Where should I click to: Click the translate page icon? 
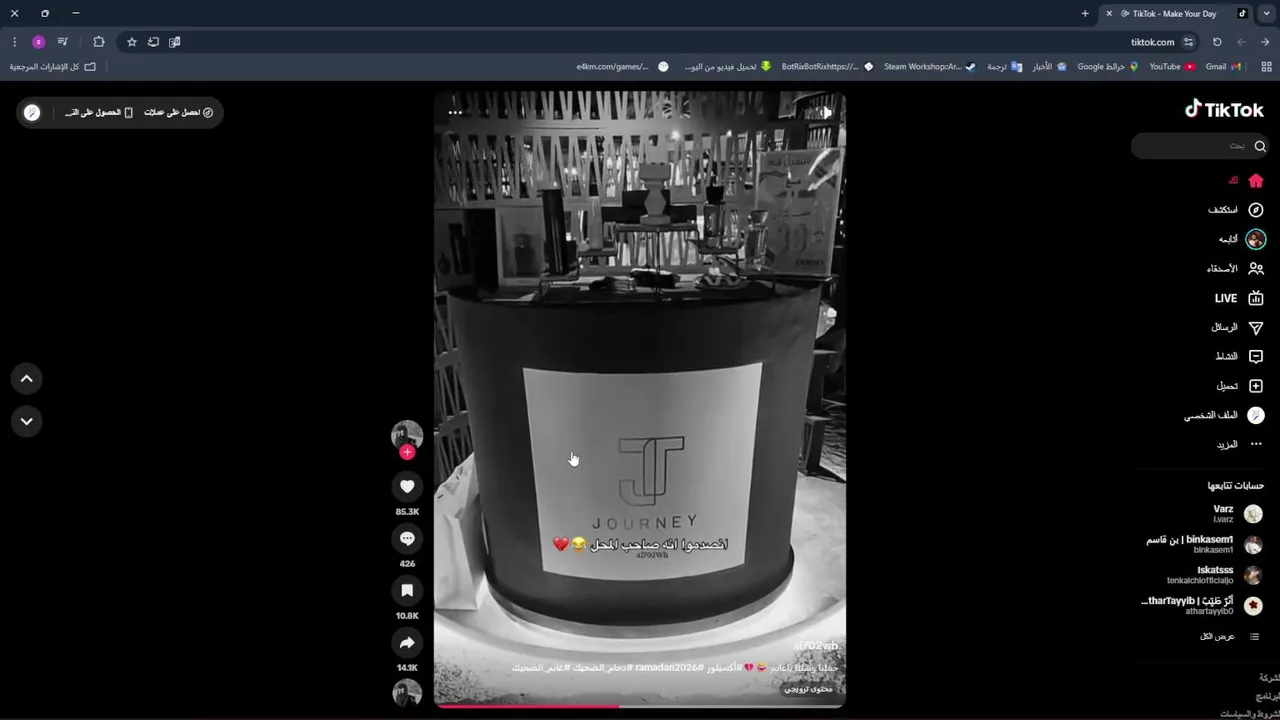(x=175, y=42)
